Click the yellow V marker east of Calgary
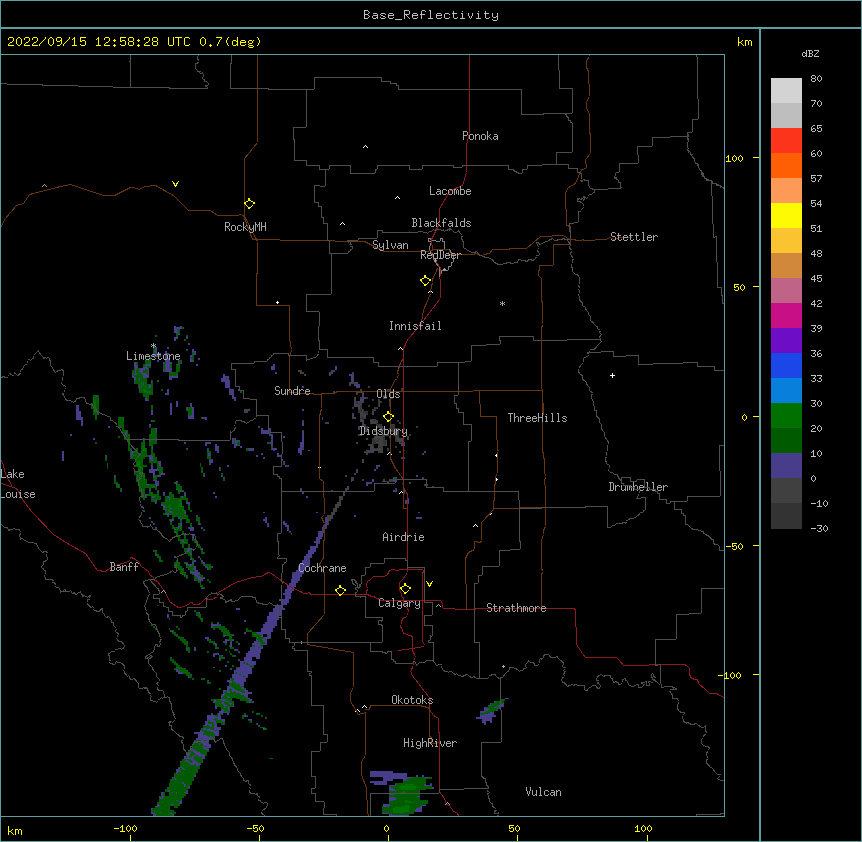 [429, 584]
